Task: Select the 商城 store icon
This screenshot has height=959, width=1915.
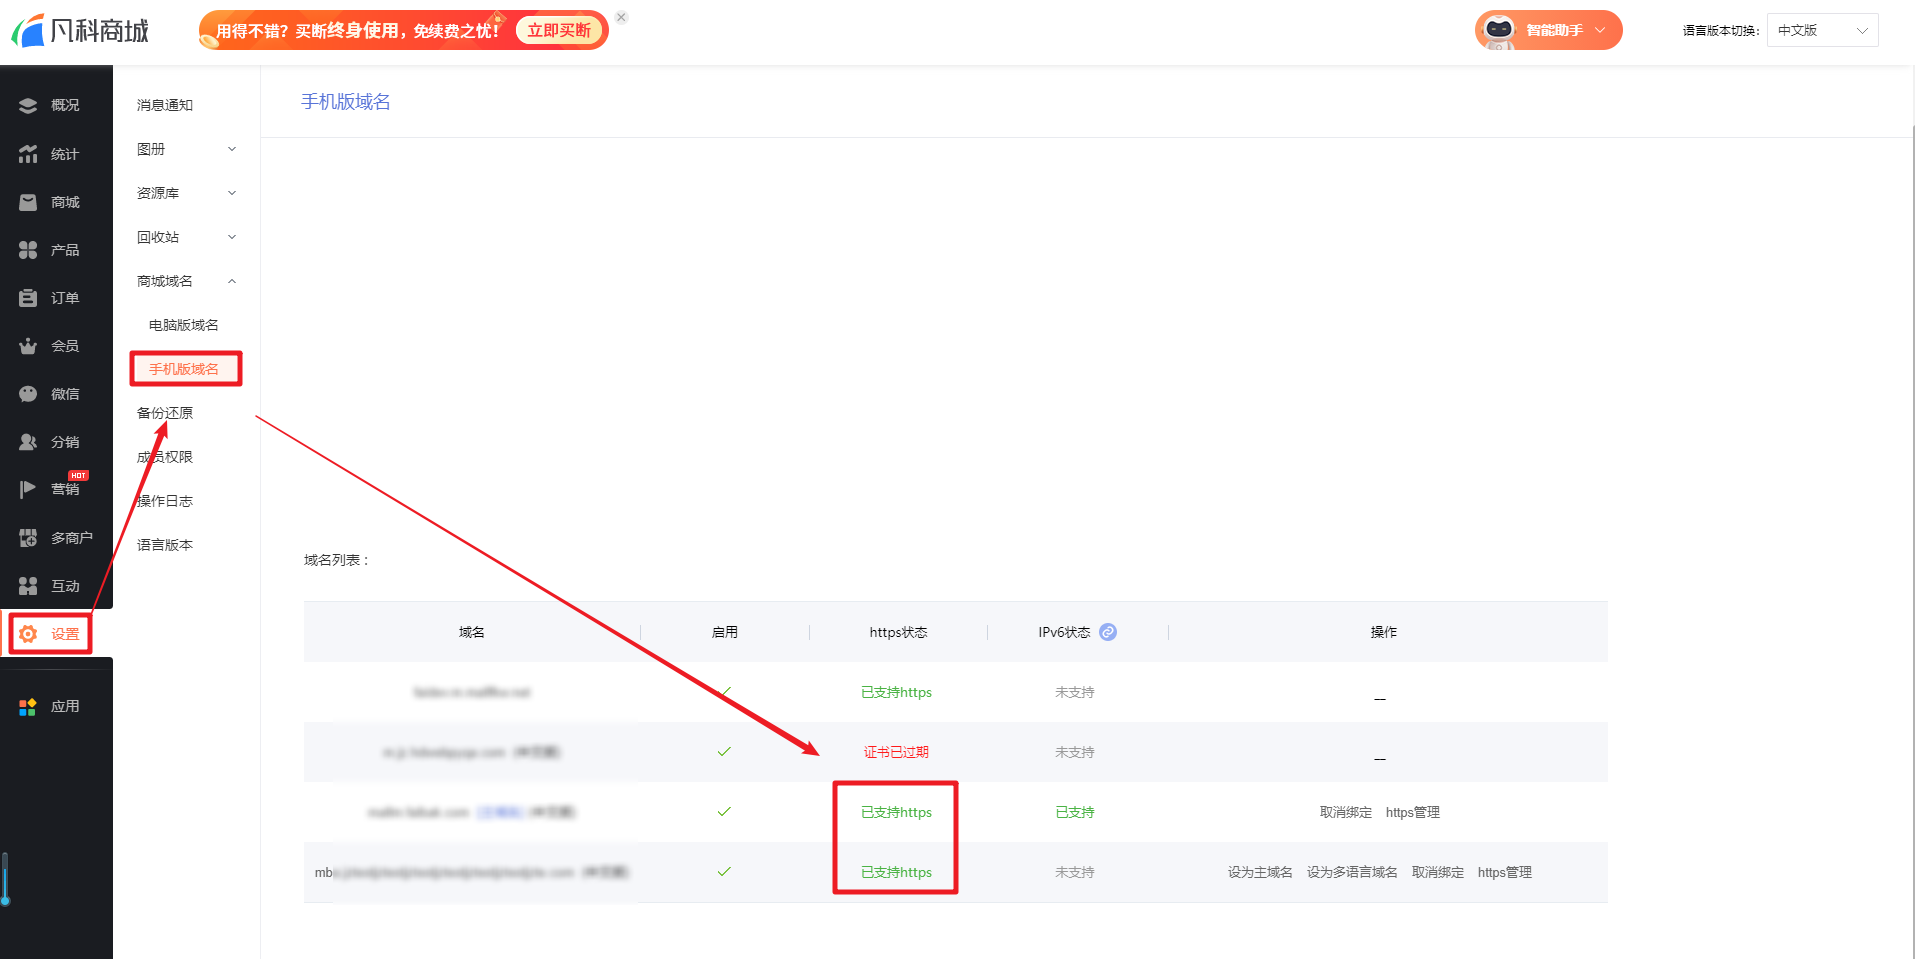Action: pyautogui.click(x=28, y=202)
